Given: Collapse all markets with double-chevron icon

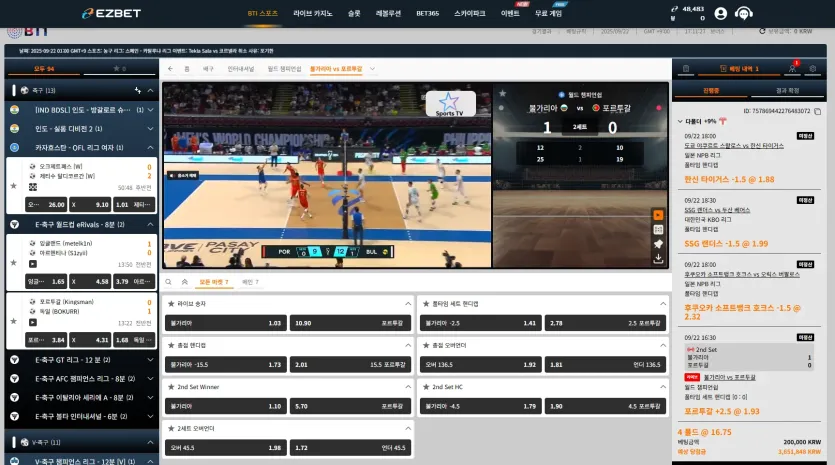Looking at the screenshot, I should [185, 282].
